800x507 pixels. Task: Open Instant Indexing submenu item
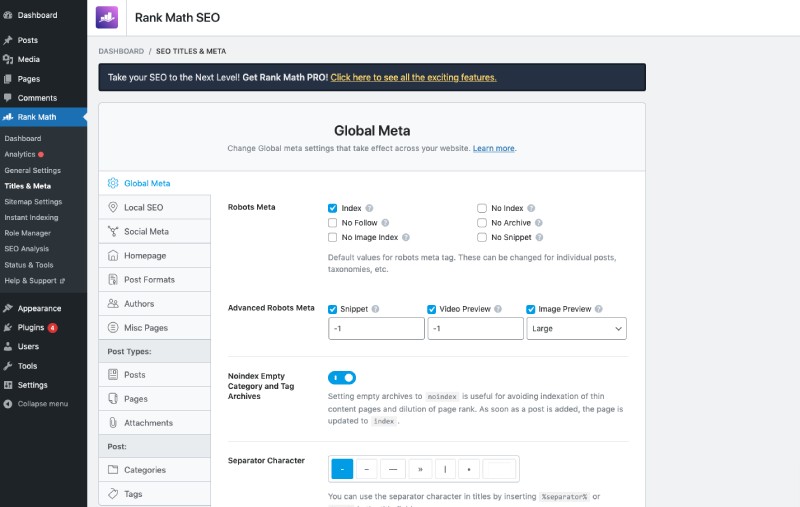point(31,217)
